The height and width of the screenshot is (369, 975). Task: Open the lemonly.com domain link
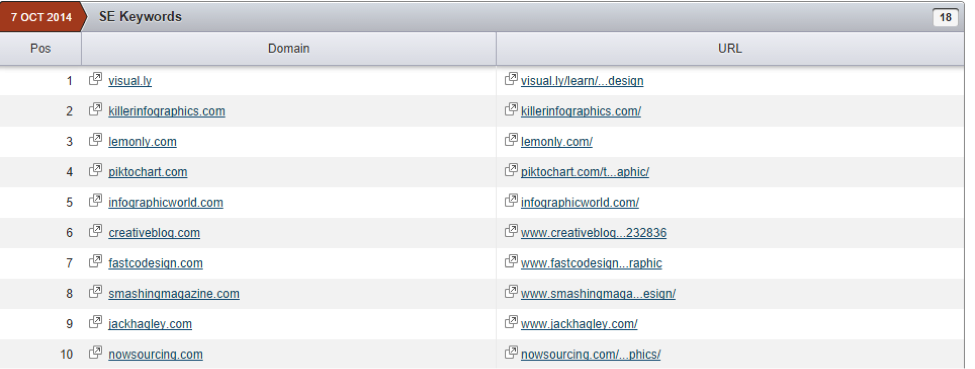coord(142,142)
